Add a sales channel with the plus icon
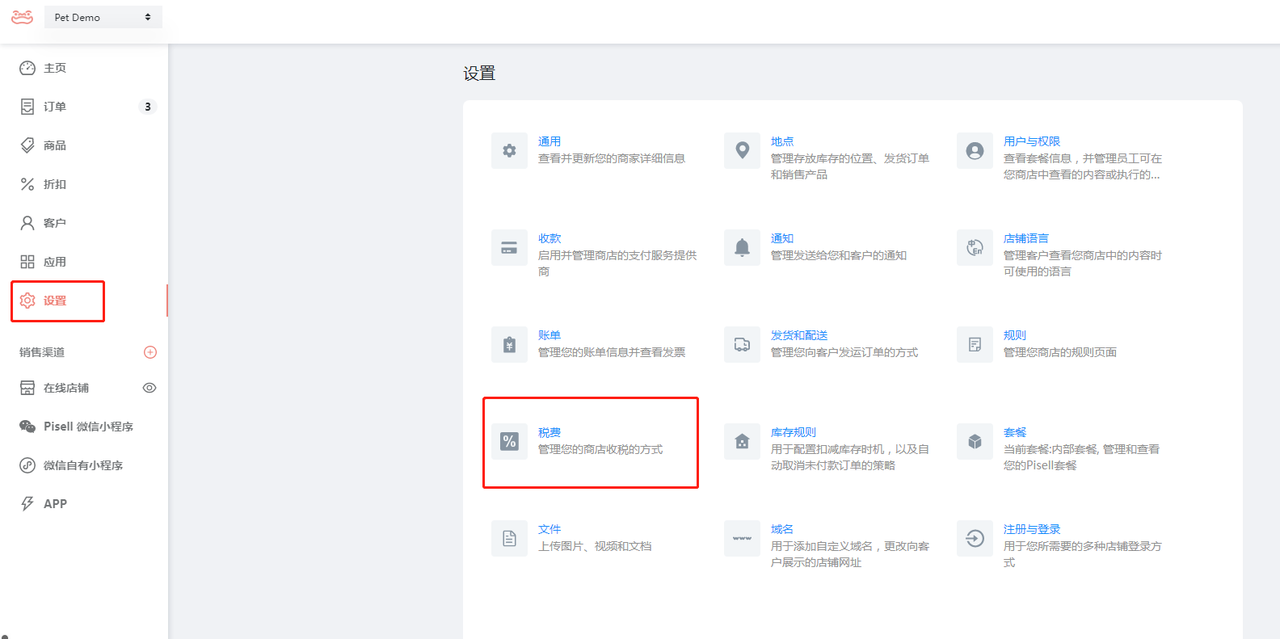Screen dimensions: 1280x639 (x=150, y=352)
